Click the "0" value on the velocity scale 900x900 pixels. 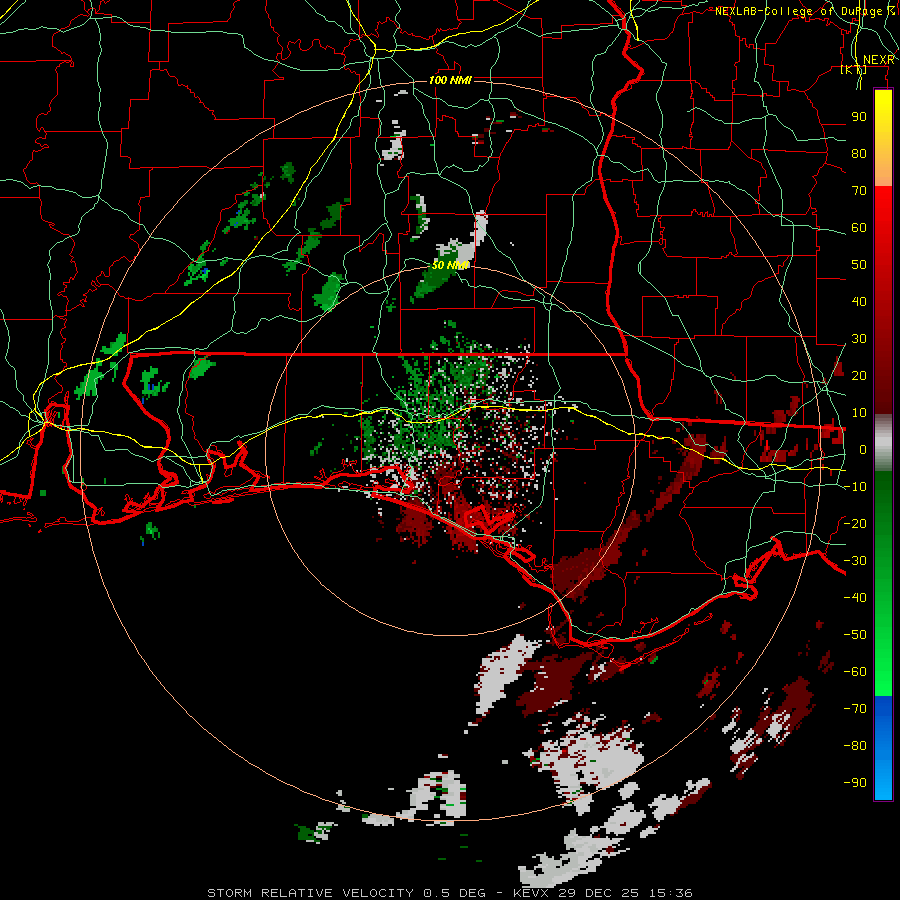pos(863,449)
